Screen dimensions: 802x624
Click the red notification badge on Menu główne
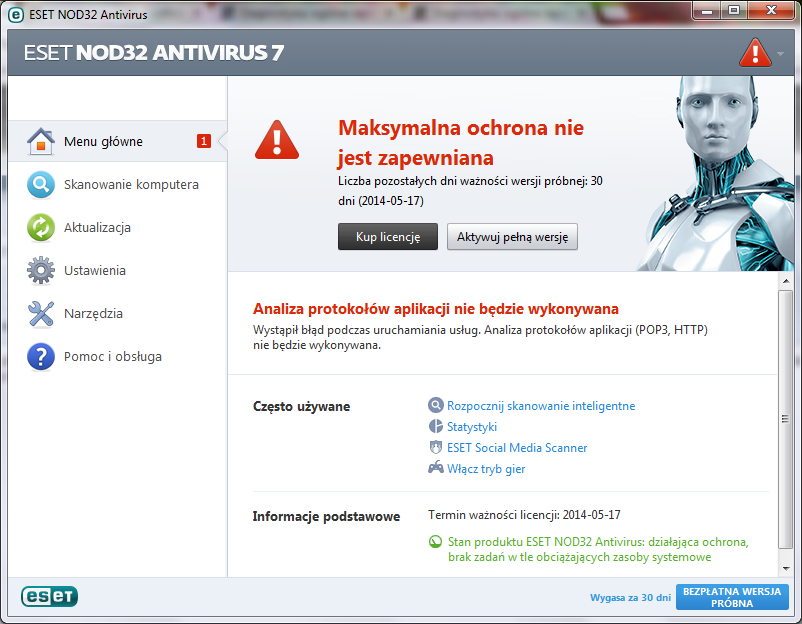[204, 141]
